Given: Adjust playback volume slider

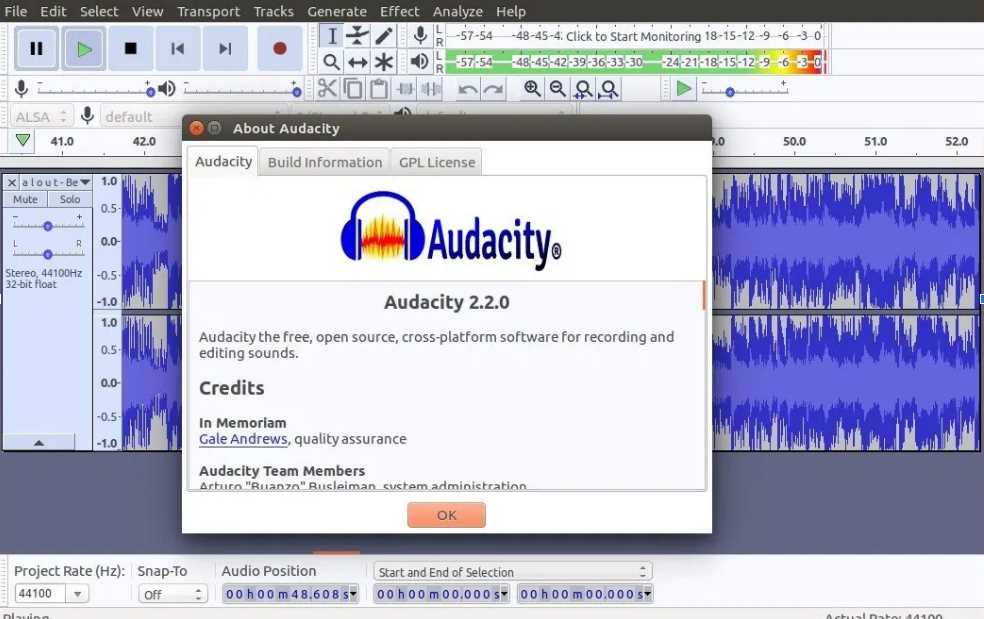Looking at the screenshot, I should click(x=242, y=91).
